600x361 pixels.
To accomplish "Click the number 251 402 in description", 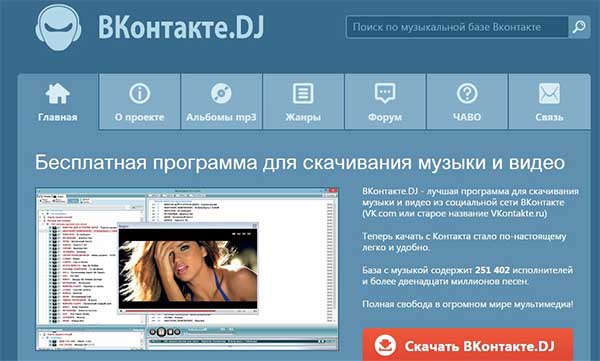I will click(492, 270).
